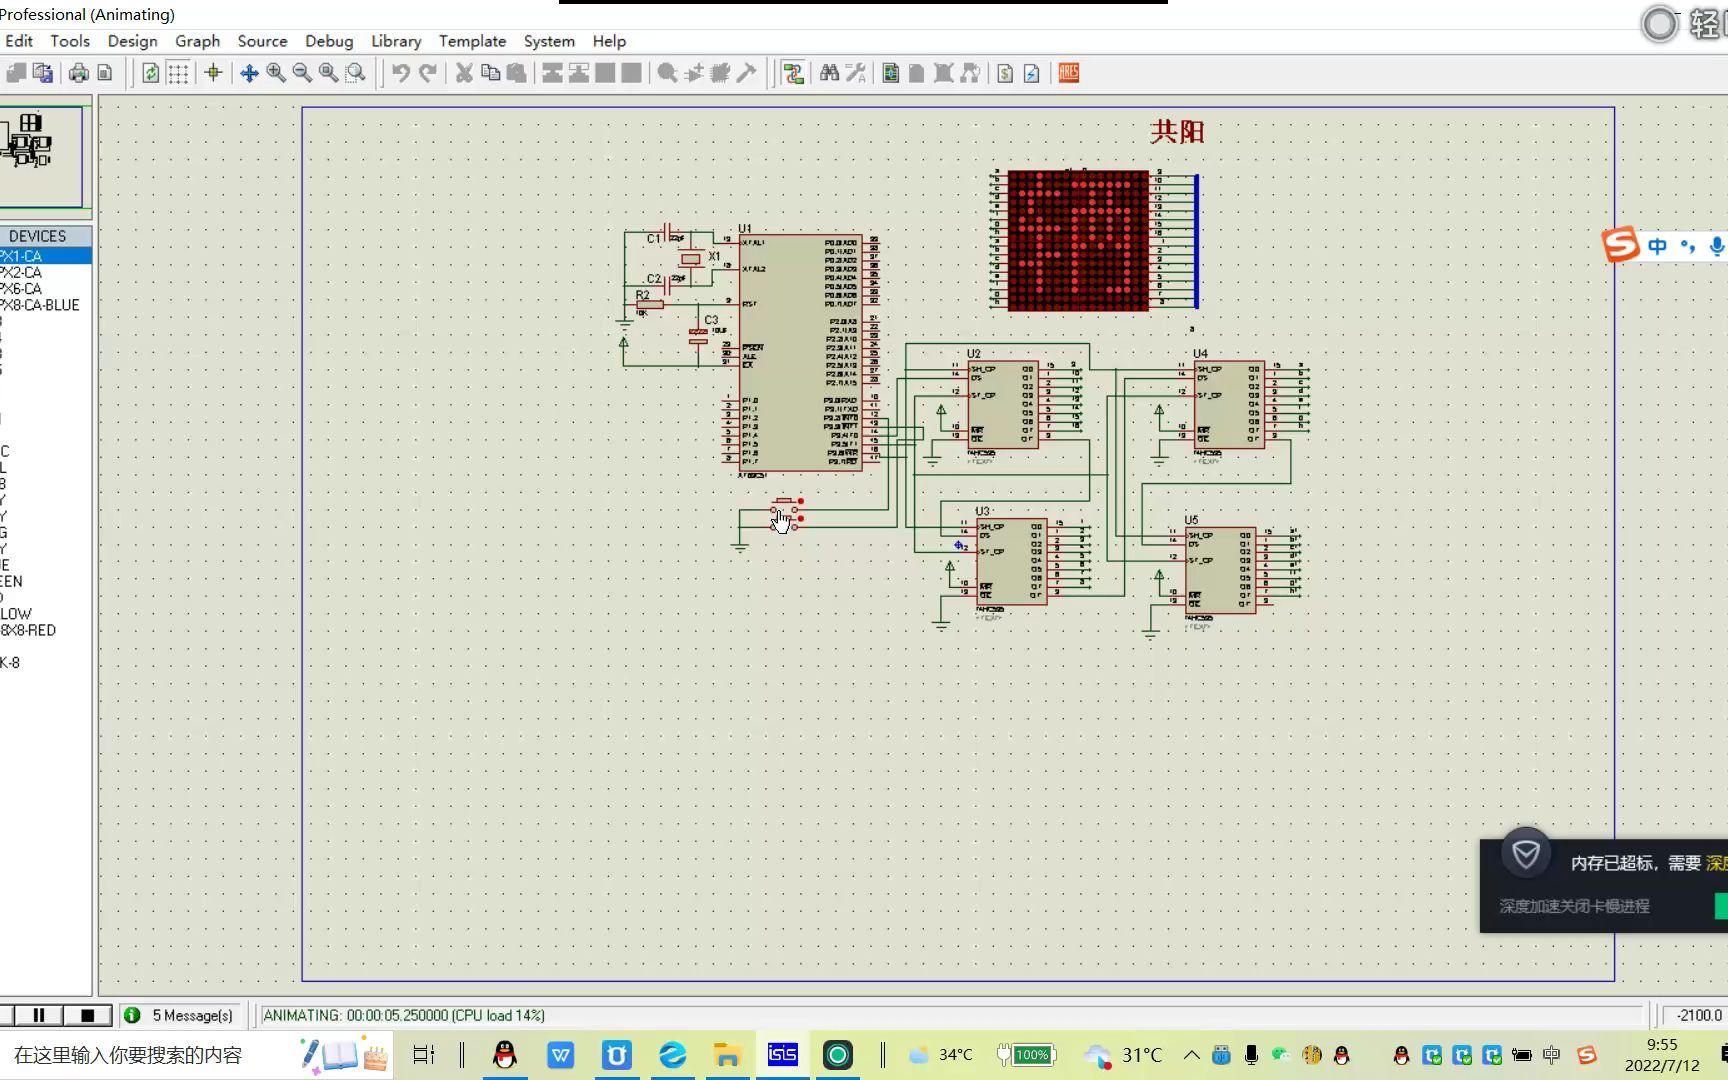Viewport: 1728px width, 1080px height.
Task: Select 8X8-RED device in list
Action: pyautogui.click(x=29, y=630)
